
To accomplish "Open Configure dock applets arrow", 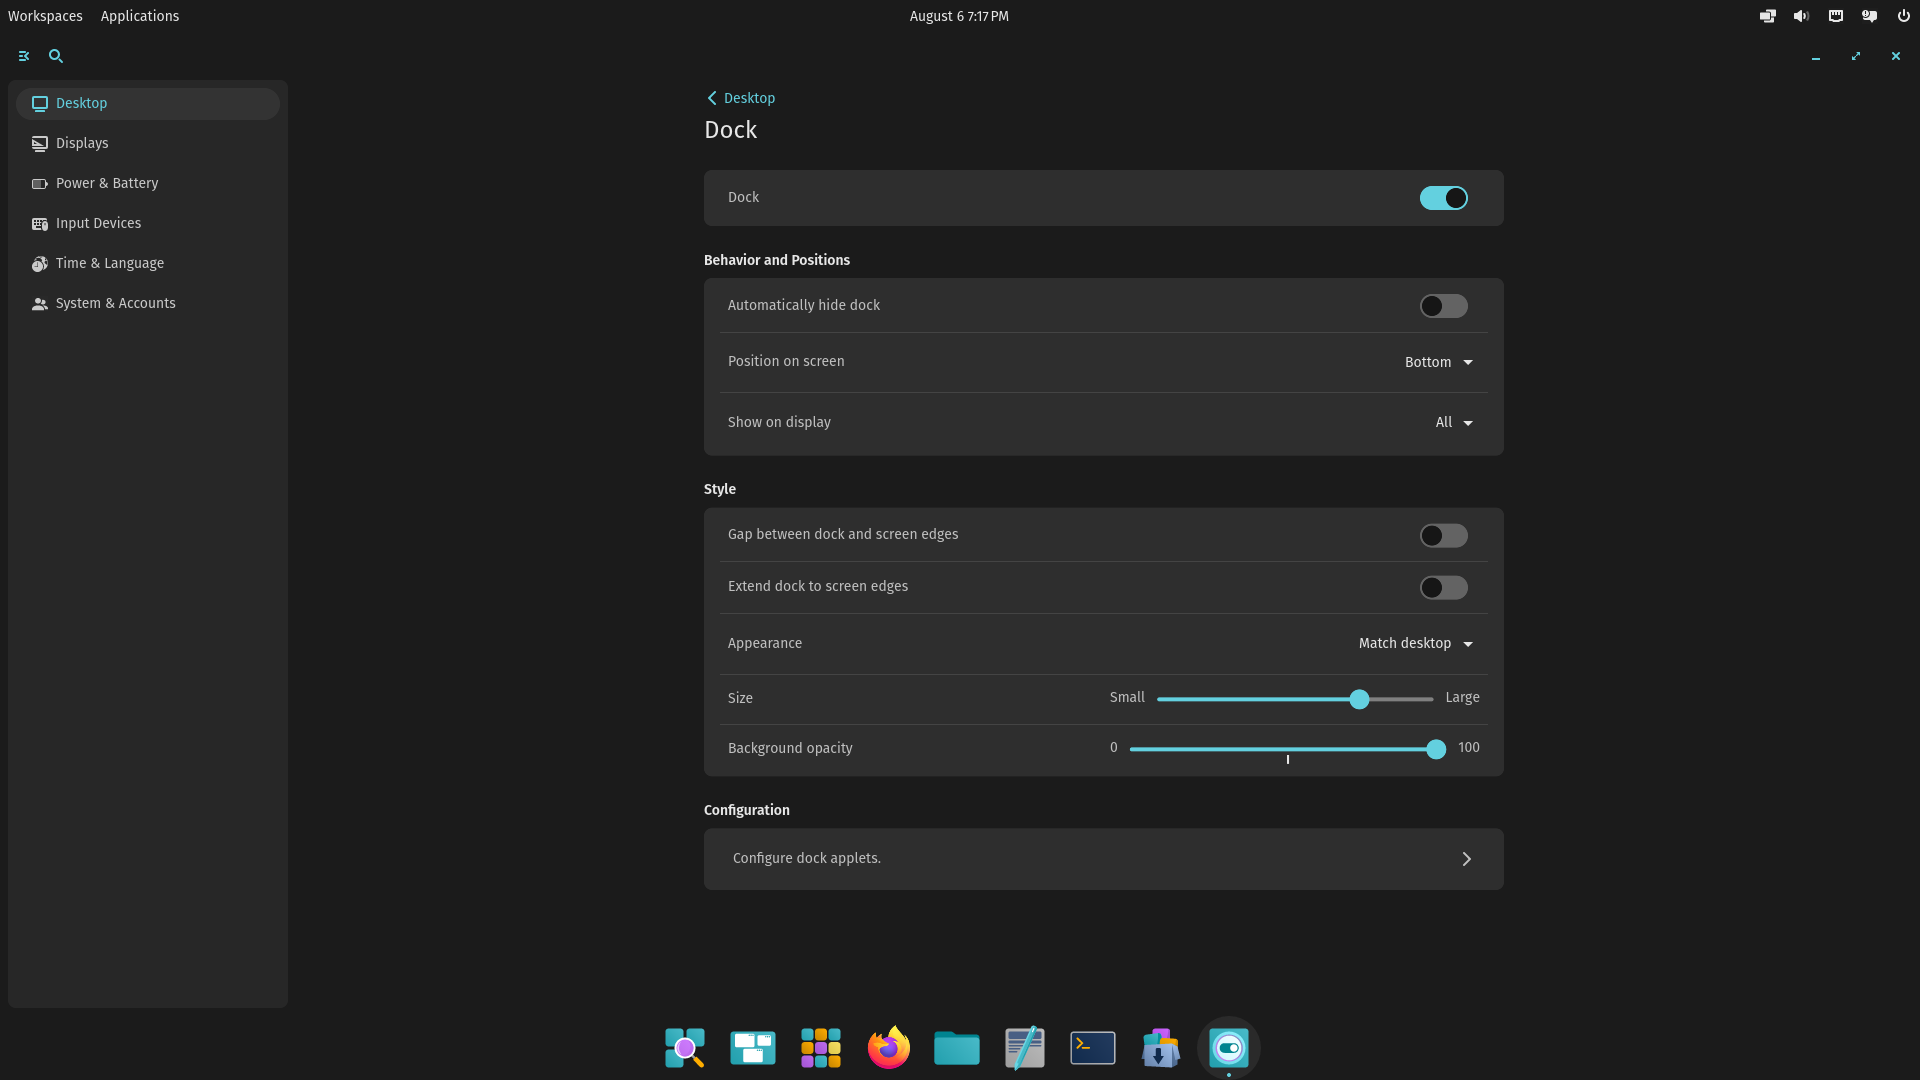I will coord(1467,859).
